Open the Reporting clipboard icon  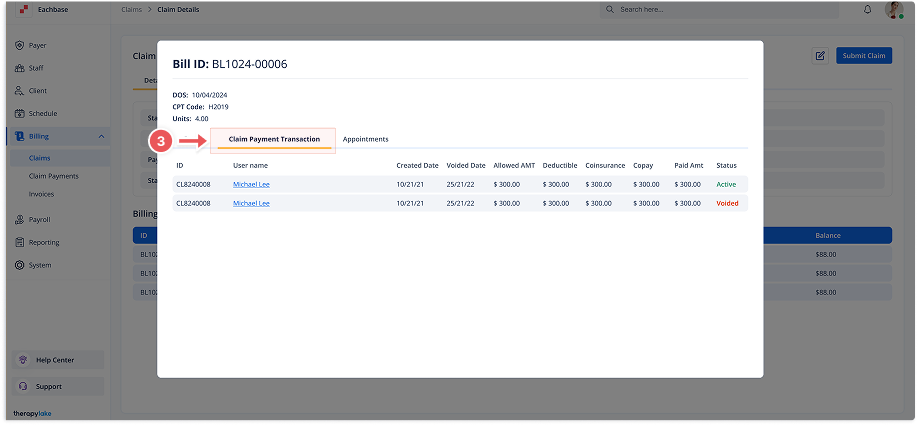[19, 242]
